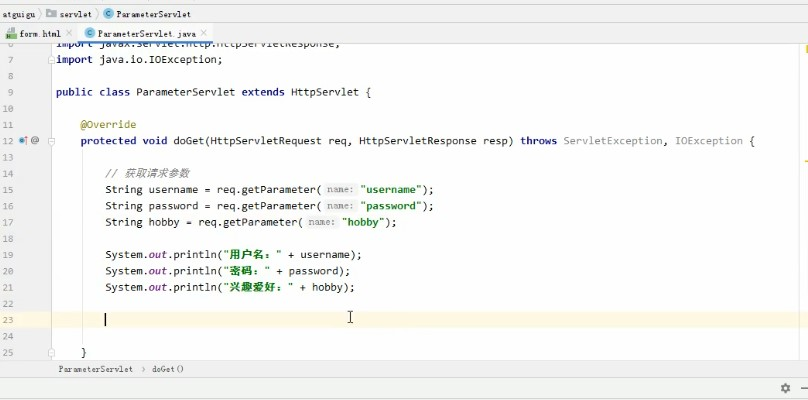Close the ParameterServlet.java tab
The image size is (808, 400).
[x=204, y=34]
